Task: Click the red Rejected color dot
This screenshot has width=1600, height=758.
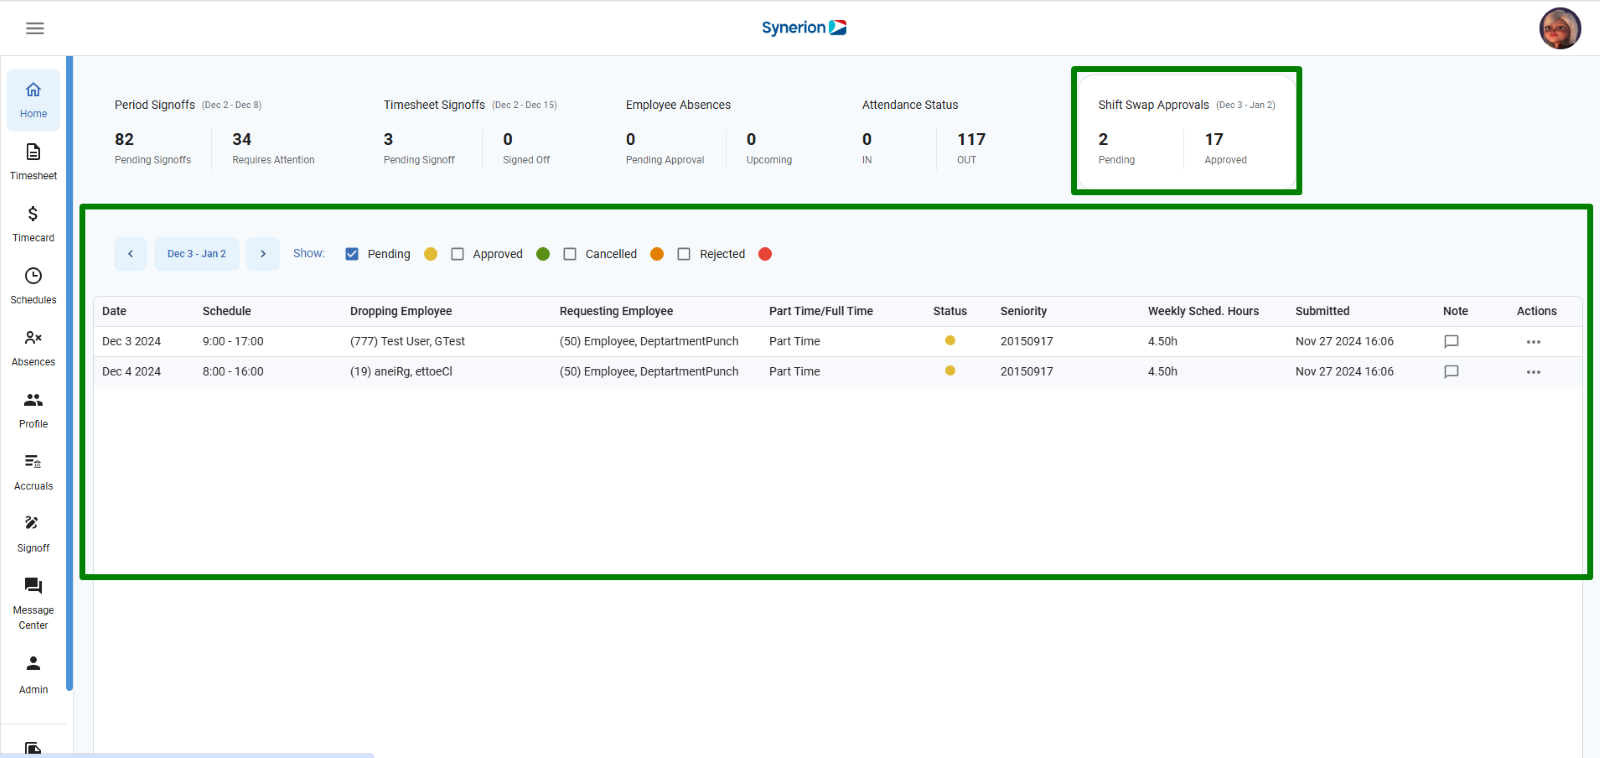Action: (765, 254)
